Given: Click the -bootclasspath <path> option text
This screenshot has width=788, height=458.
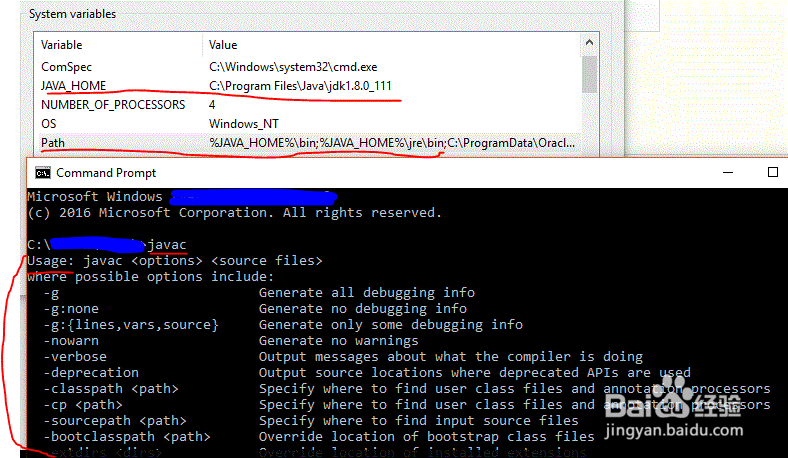Looking at the screenshot, I should 127,437.
